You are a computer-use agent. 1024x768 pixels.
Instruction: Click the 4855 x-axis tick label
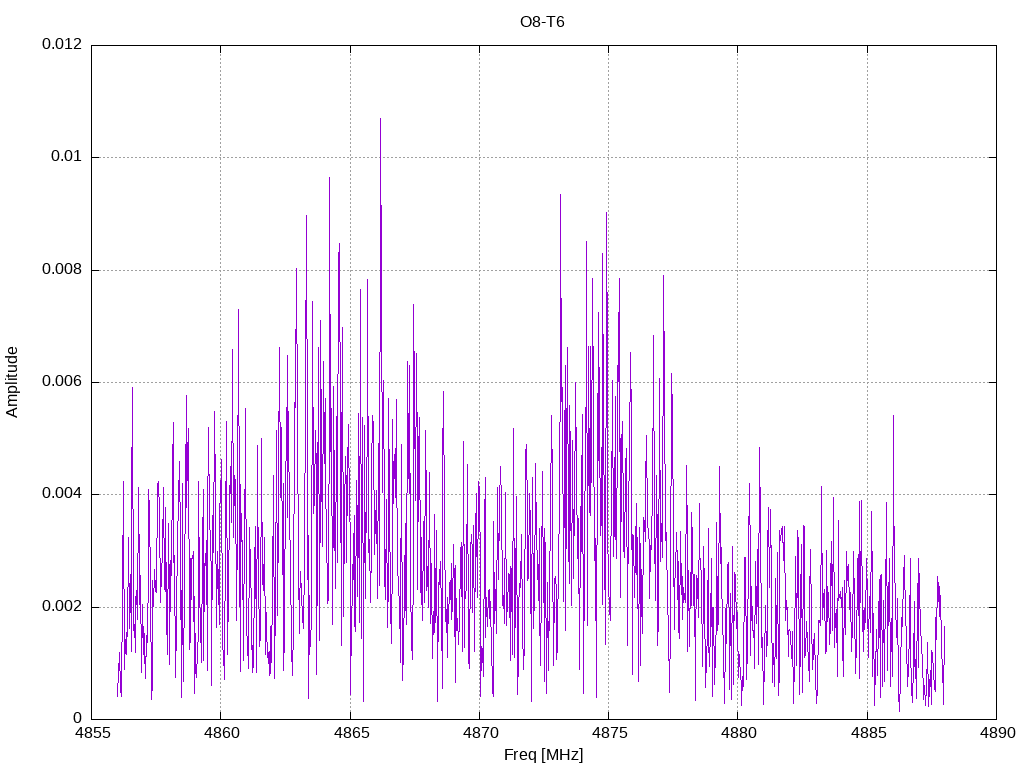coord(91,733)
